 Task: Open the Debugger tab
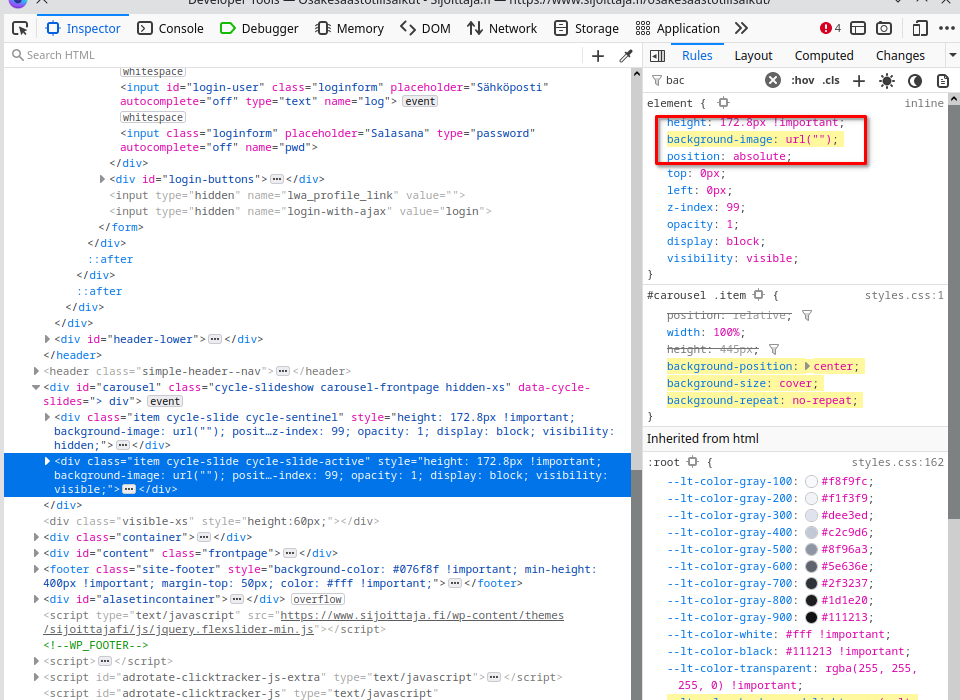click(259, 28)
